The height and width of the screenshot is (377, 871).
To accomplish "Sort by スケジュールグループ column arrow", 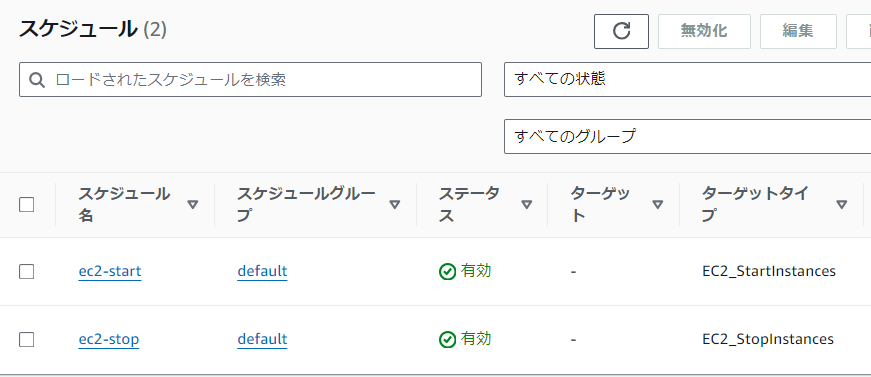I will (395, 205).
